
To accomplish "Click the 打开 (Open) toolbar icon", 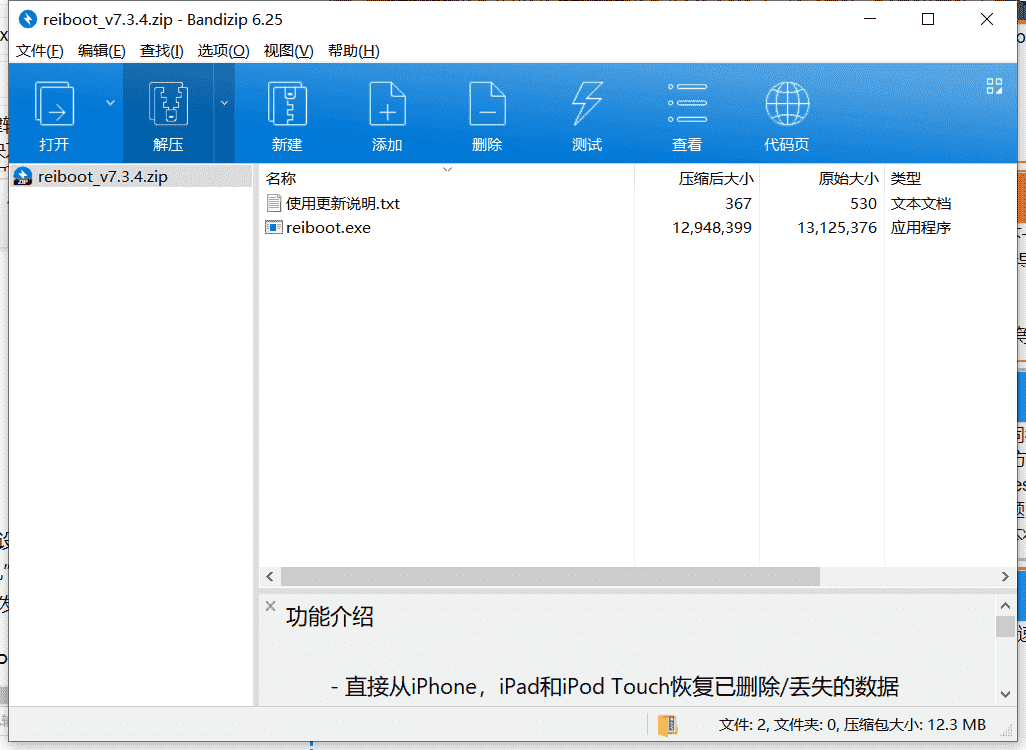I will (x=54, y=103).
